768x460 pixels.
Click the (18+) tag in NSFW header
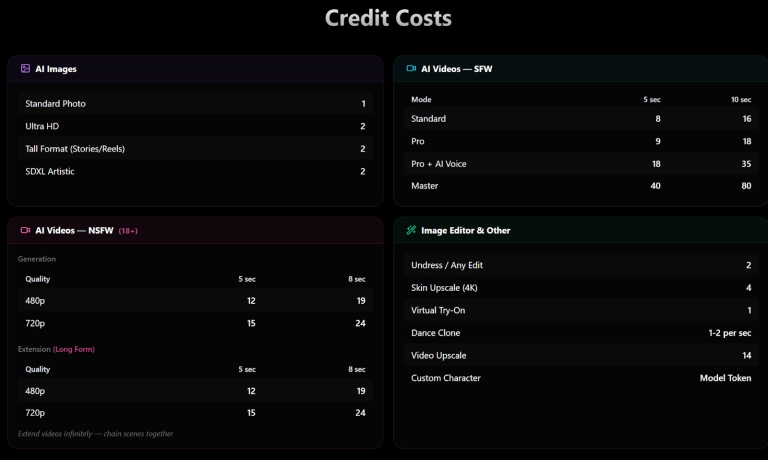(x=128, y=231)
